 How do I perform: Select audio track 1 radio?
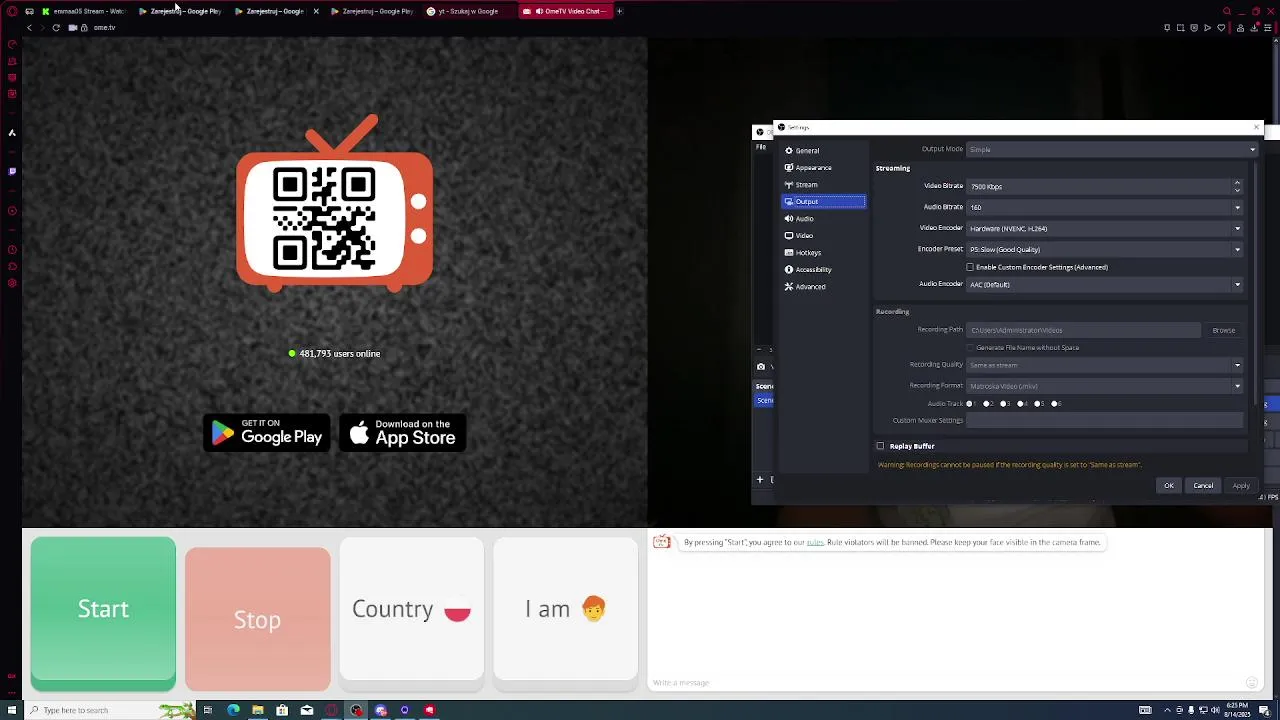(x=970, y=404)
